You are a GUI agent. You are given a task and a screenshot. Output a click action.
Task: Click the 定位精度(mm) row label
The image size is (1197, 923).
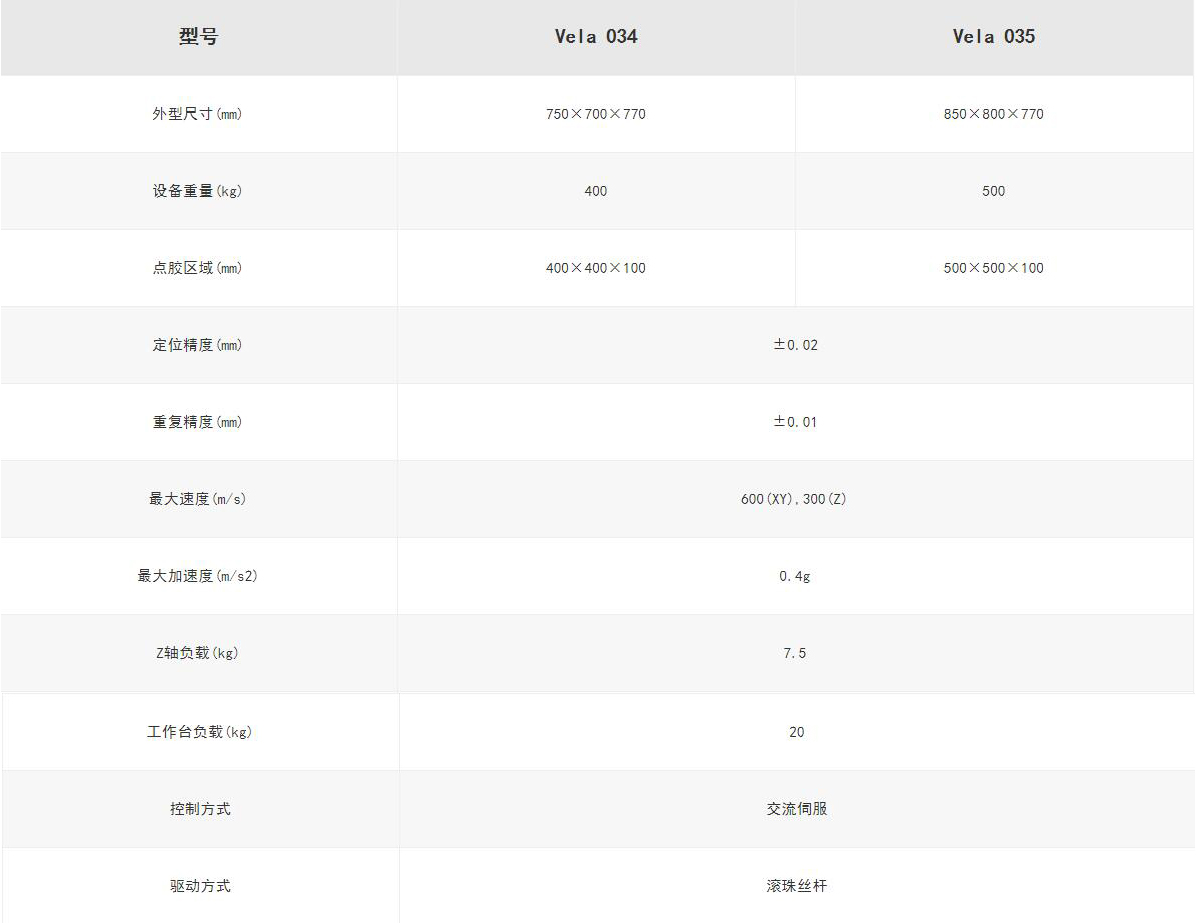[197, 345]
